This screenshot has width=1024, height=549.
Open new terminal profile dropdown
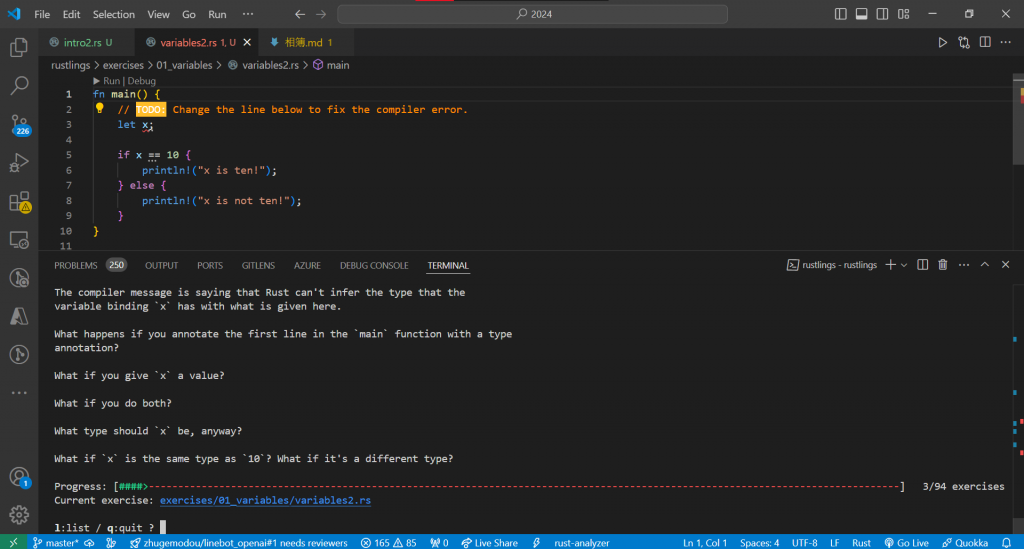904,265
